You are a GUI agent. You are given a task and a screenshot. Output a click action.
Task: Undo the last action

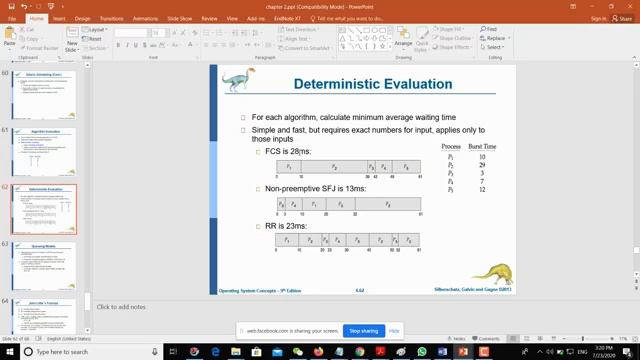(x=24, y=7)
